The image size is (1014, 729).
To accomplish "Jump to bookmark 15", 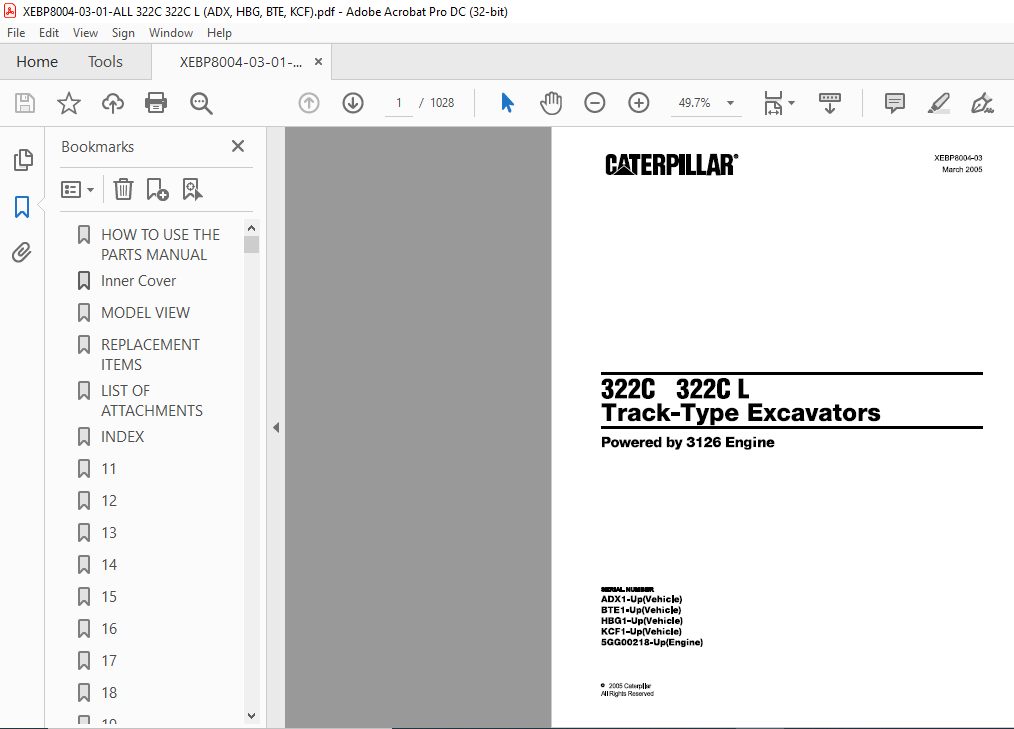I will click(109, 597).
